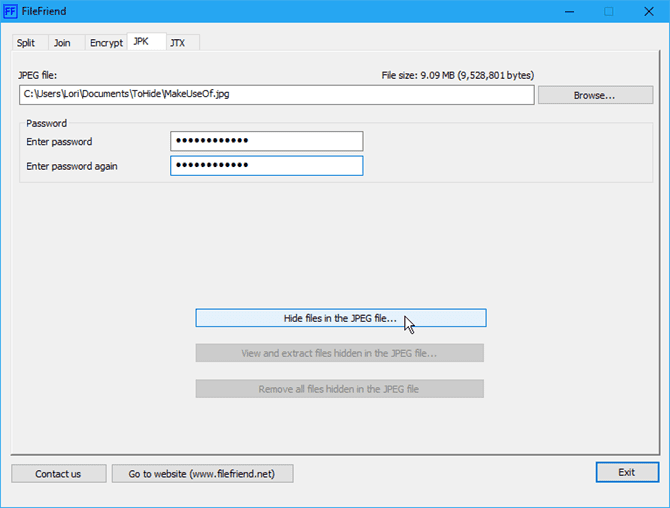Click the Enter password again field
This screenshot has width=670, height=508.
point(266,165)
